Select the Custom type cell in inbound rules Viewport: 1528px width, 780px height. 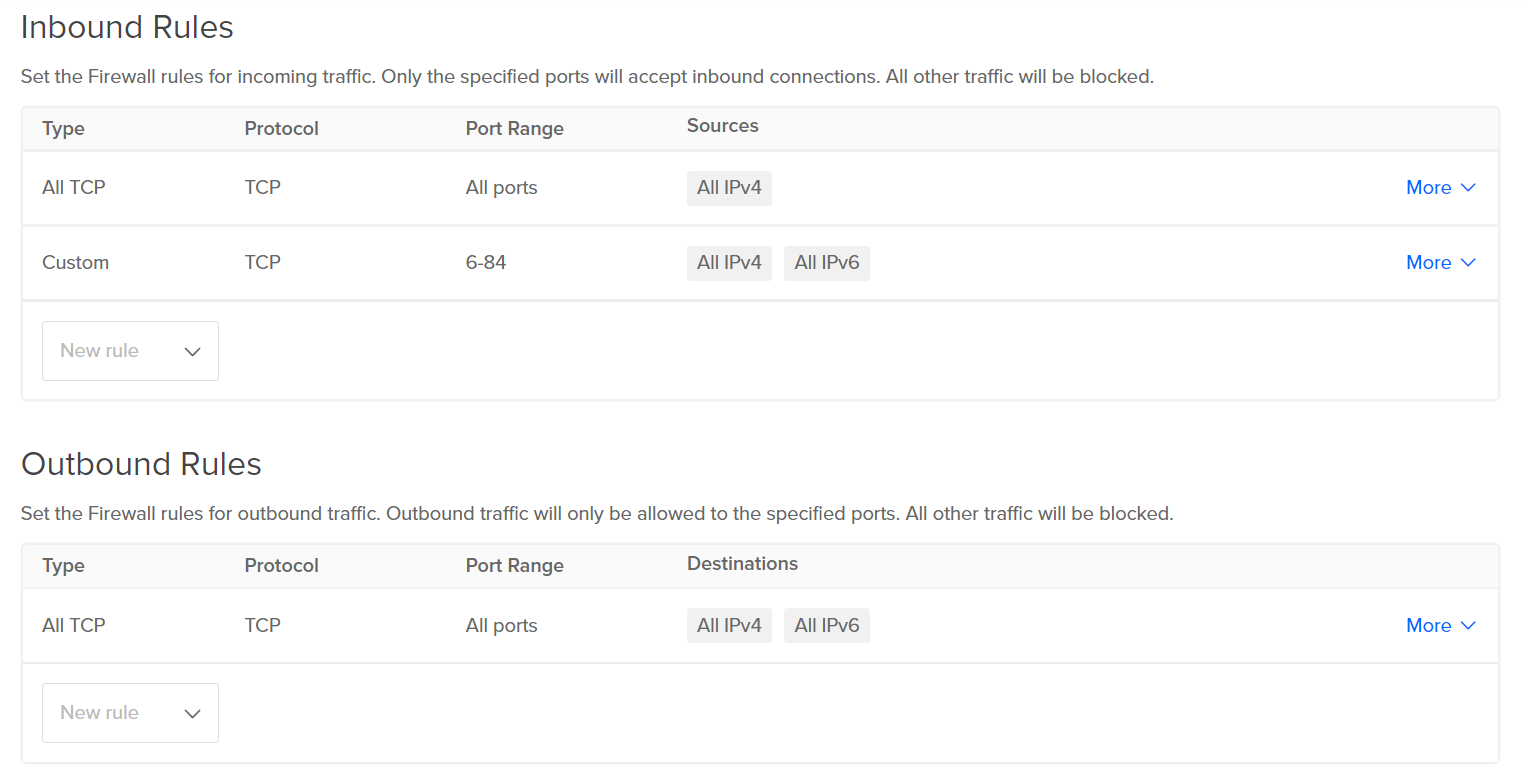tap(75, 263)
